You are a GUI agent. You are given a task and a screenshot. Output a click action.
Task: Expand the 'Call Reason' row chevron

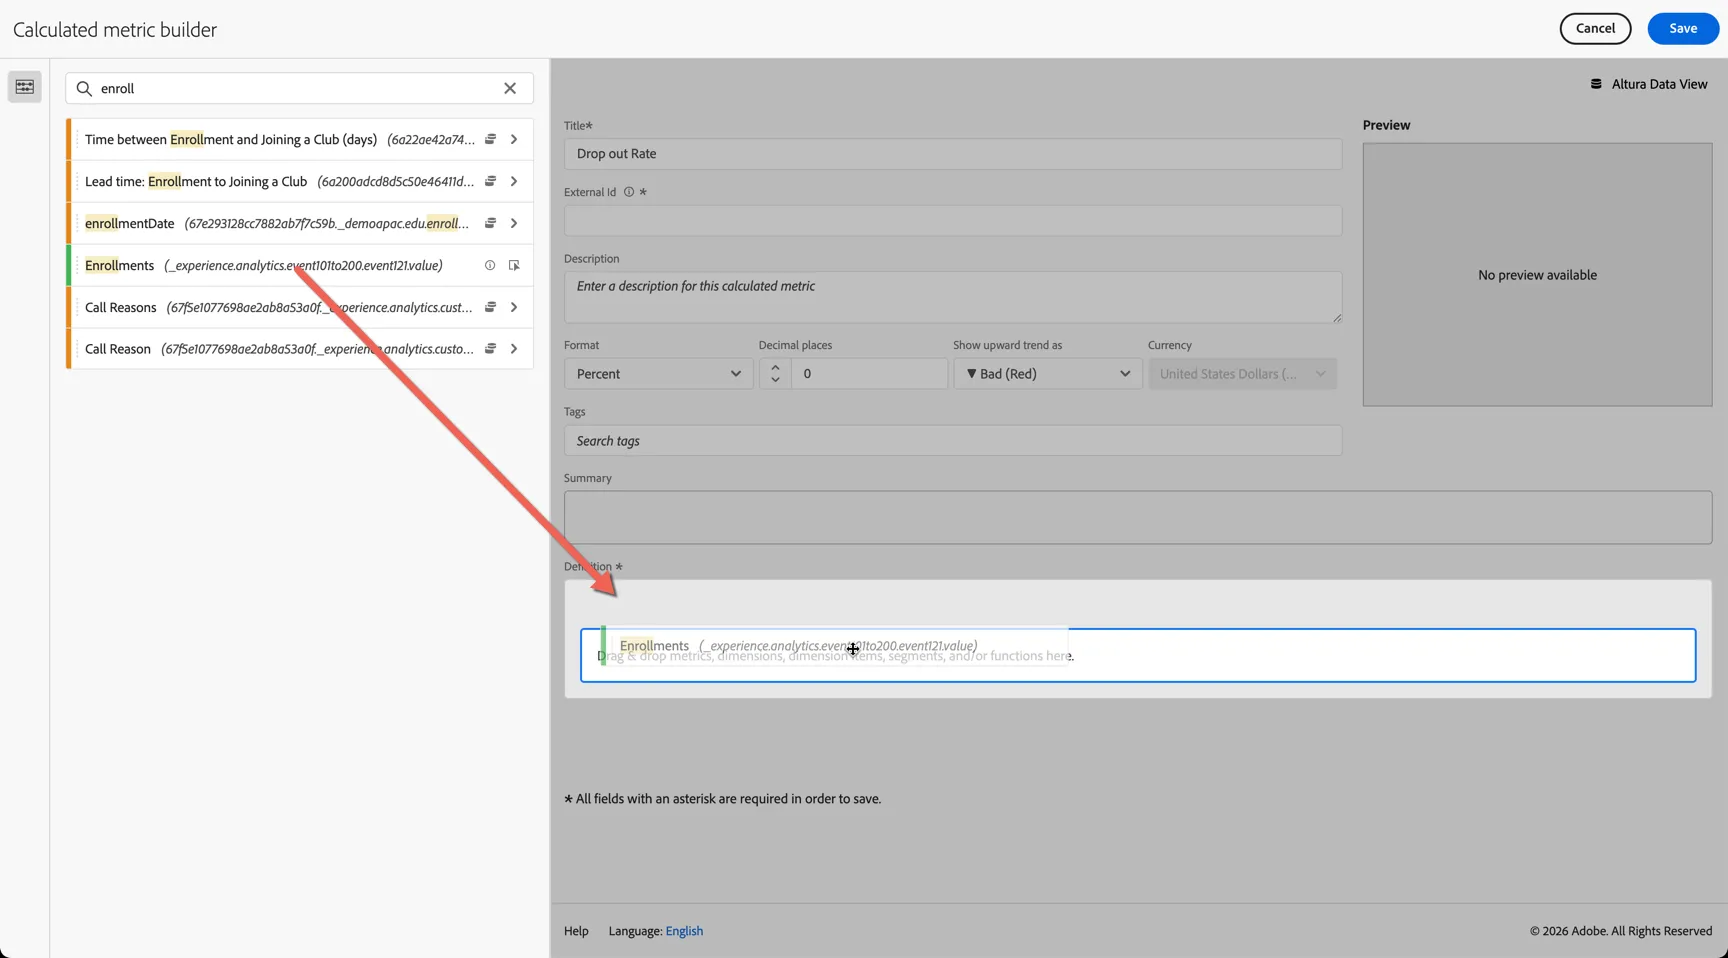pos(514,349)
